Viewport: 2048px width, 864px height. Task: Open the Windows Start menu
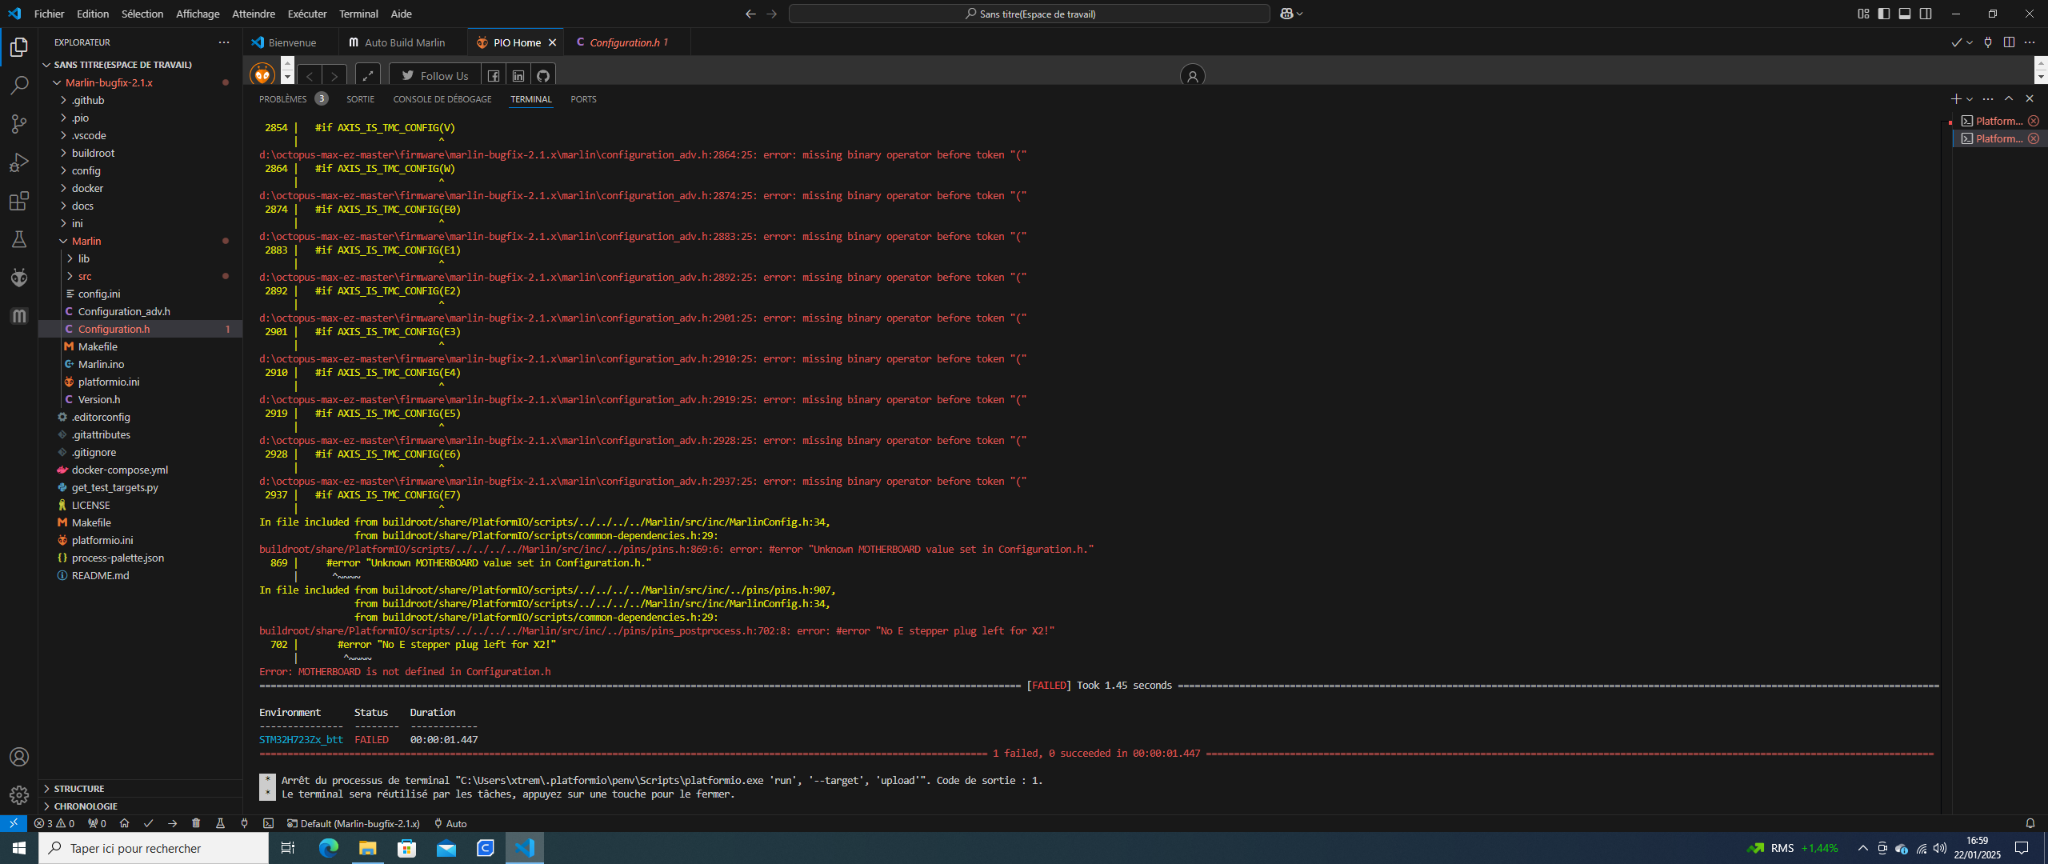click(19, 848)
